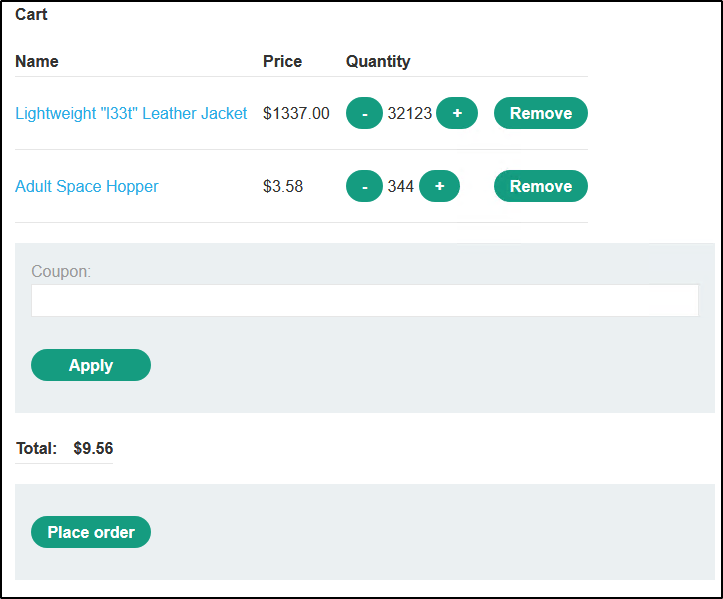This screenshot has height=599, width=723.
Task: Decrease the Adult Space Hopper quantity
Action: point(364,186)
